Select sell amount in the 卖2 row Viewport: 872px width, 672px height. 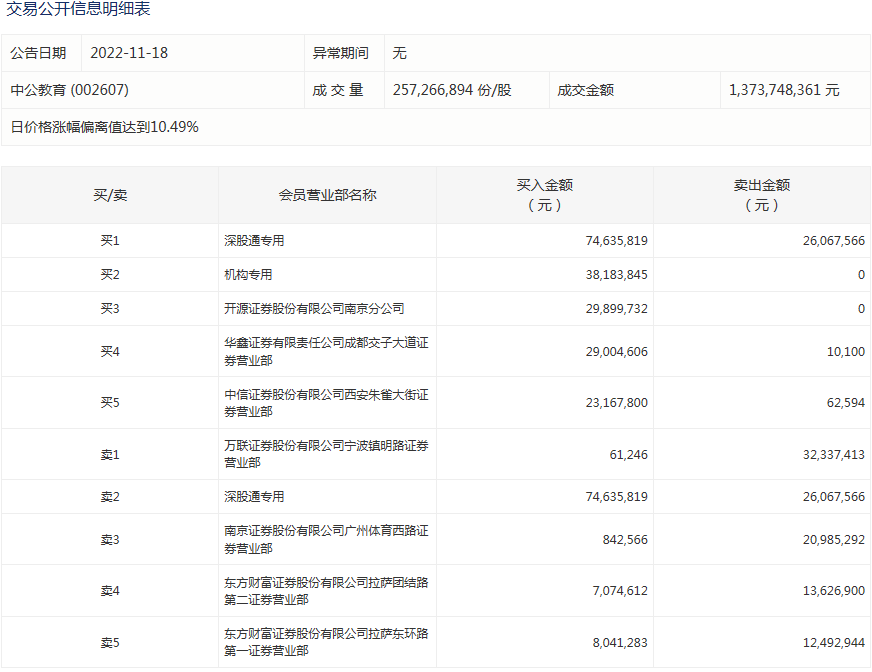[x=834, y=496]
